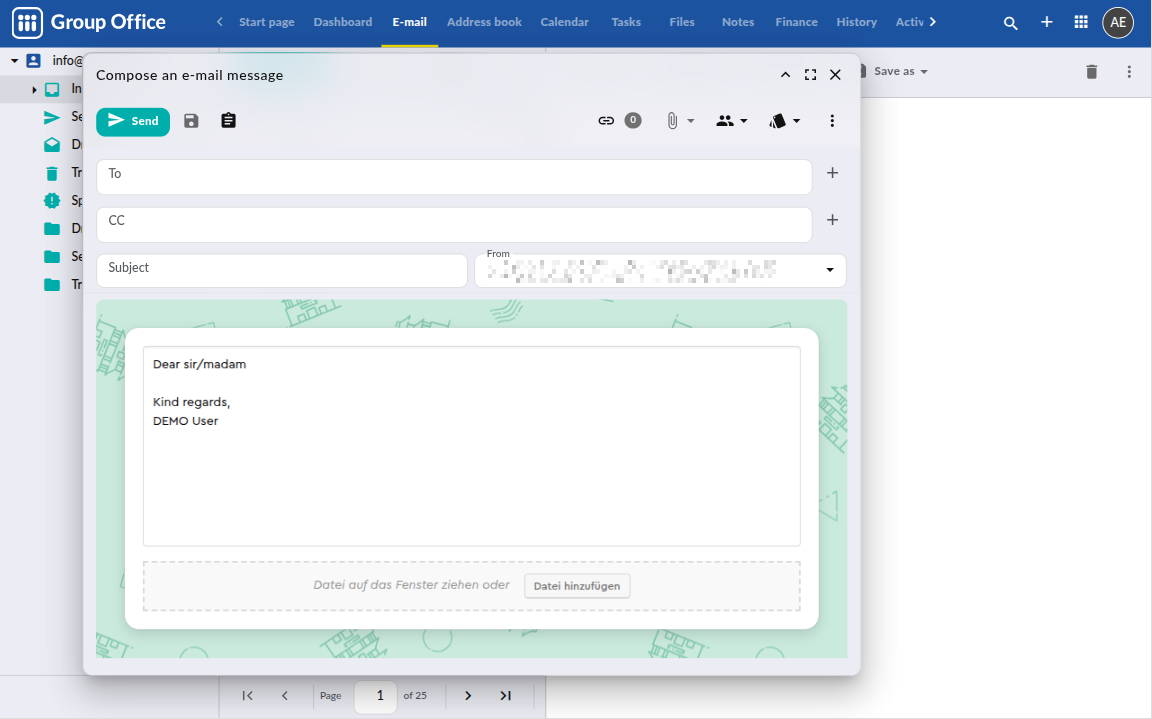The width and height of the screenshot is (1152, 719).
Task: Click in the To recipient field
Action: (x=454, y=177)
